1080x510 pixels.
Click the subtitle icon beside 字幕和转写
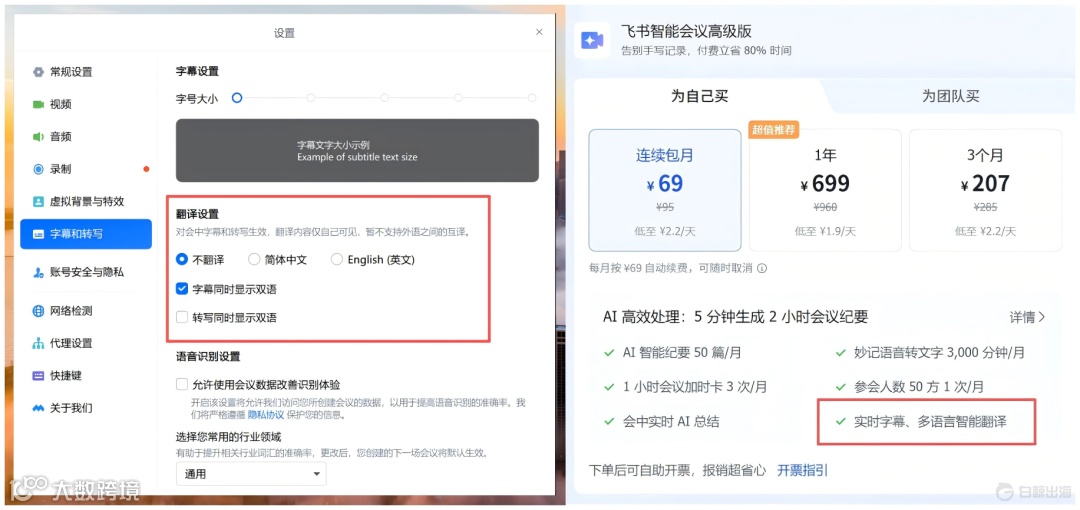pyautogui.click(x=39, y=234)
